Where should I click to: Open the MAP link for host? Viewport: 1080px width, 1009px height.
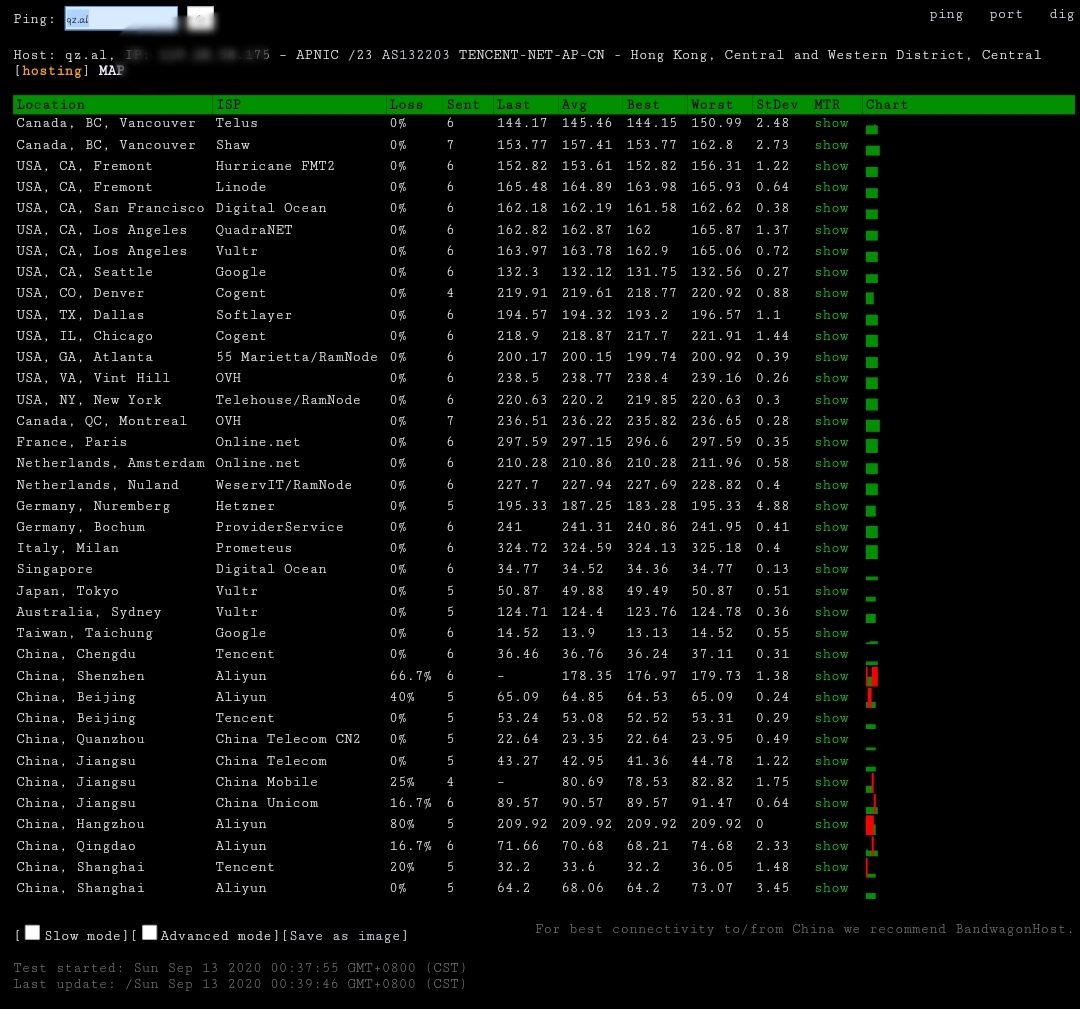[x=112, y=71]
